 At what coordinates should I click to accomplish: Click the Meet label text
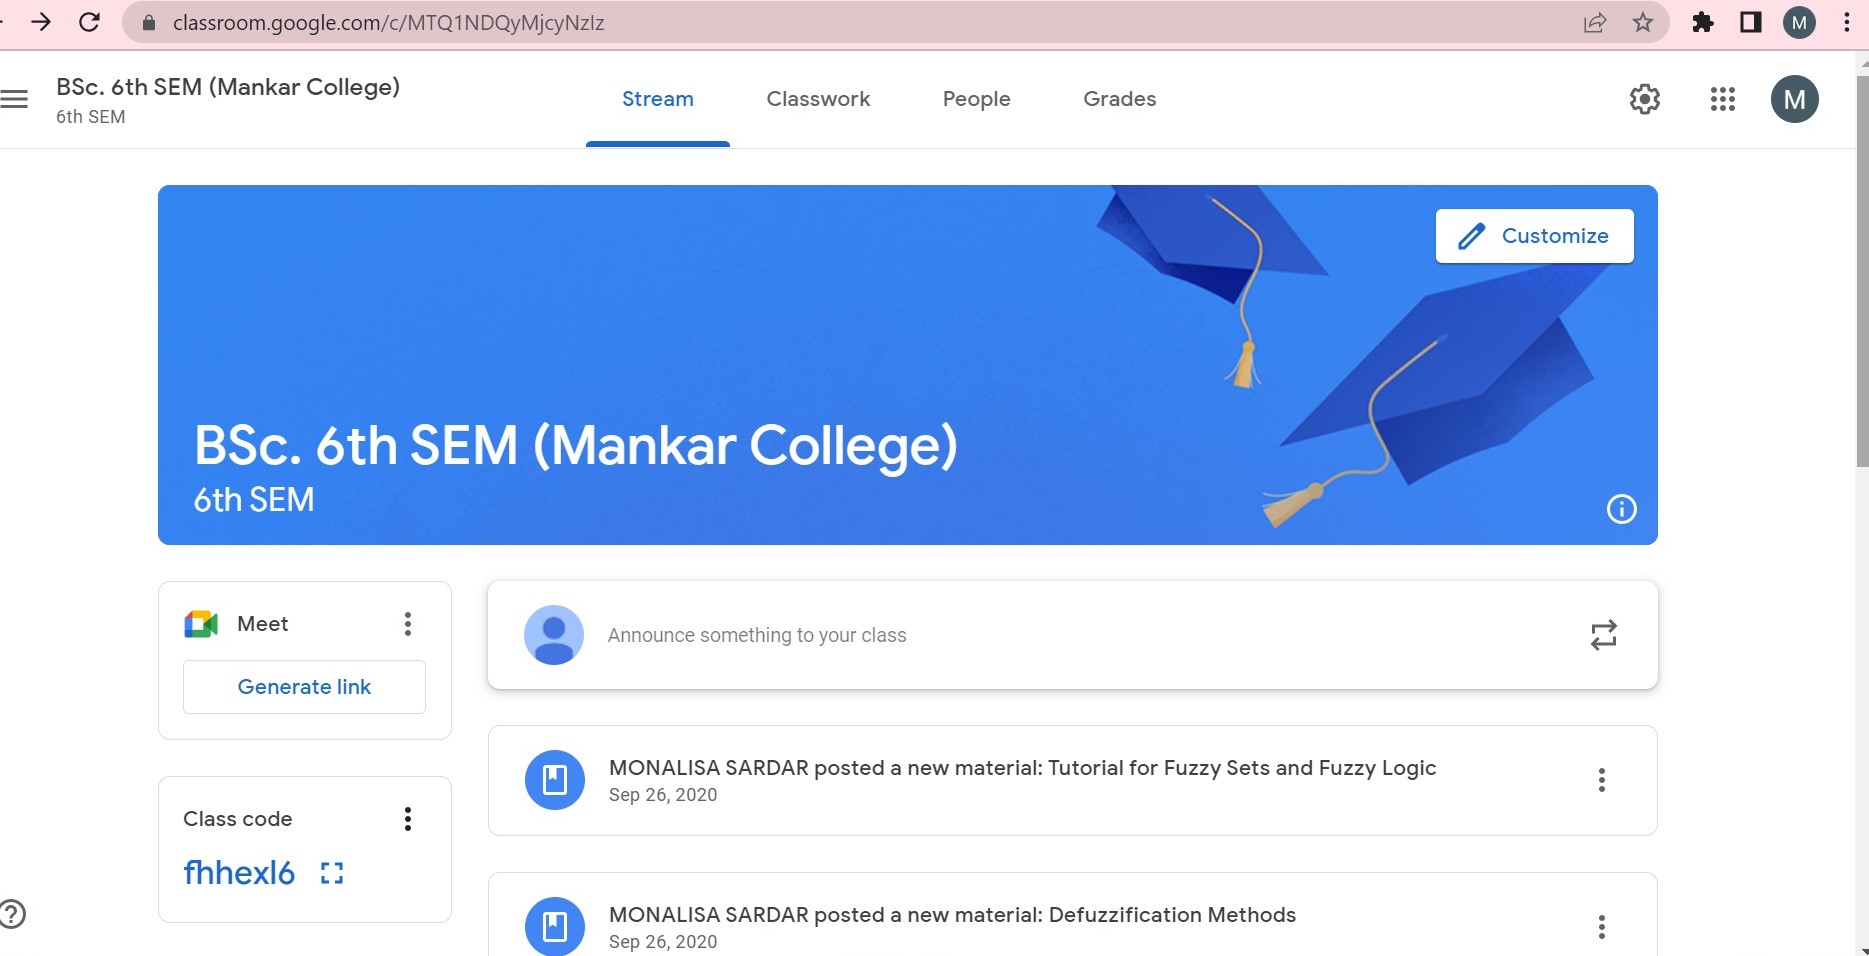pyautogui.click(x=262, y=624)
